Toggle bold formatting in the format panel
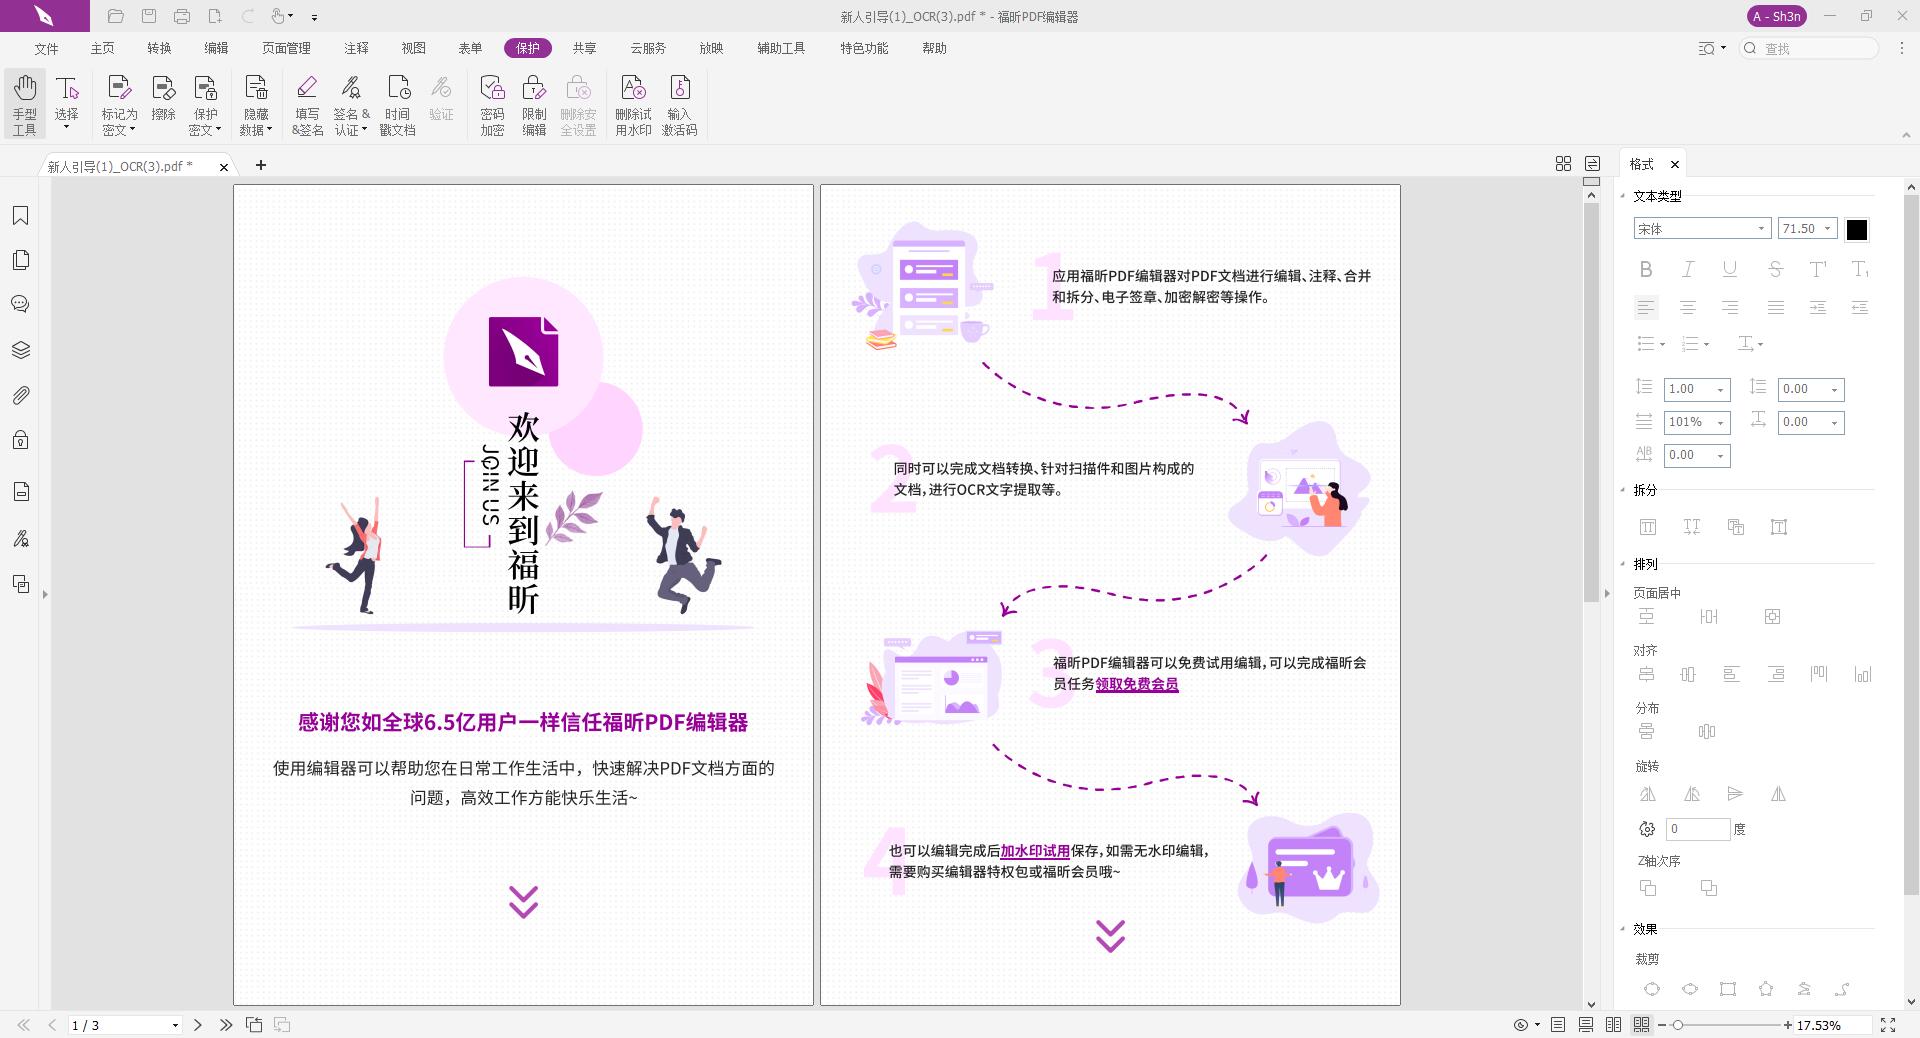The image size is (1920, 1038). [x=1646, y=269]
